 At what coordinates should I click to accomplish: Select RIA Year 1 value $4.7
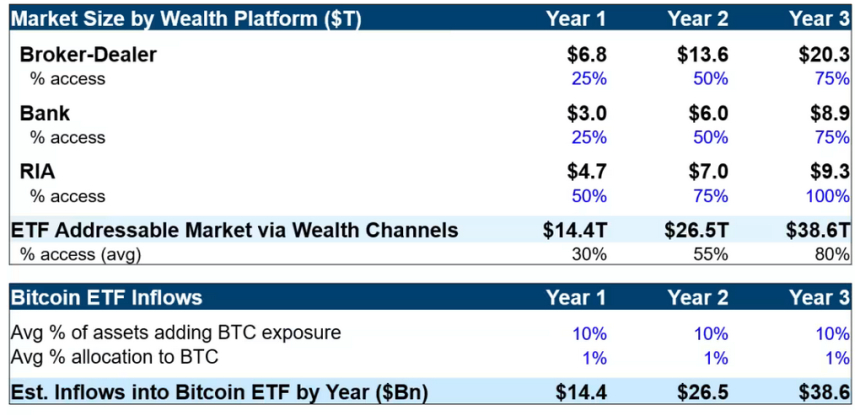point(587,172)
